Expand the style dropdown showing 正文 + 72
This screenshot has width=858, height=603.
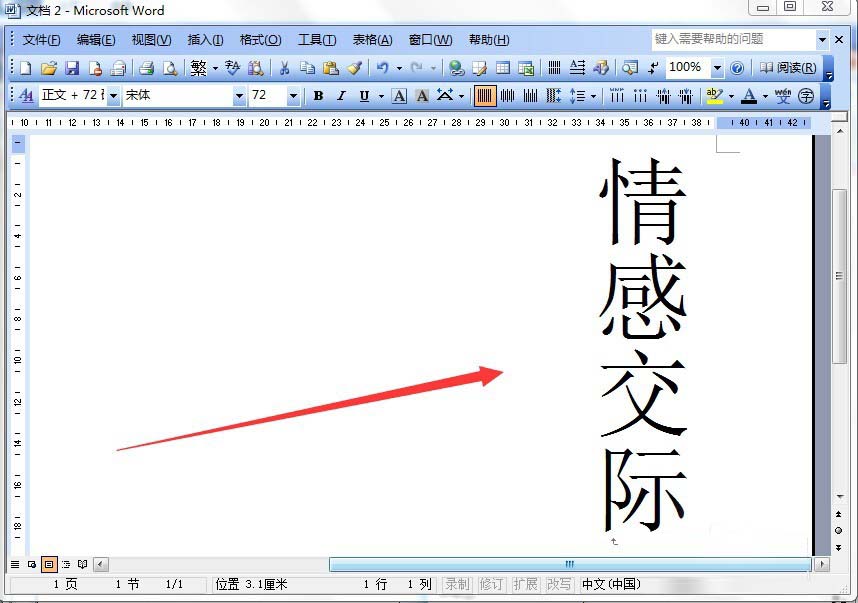(113, 96)
